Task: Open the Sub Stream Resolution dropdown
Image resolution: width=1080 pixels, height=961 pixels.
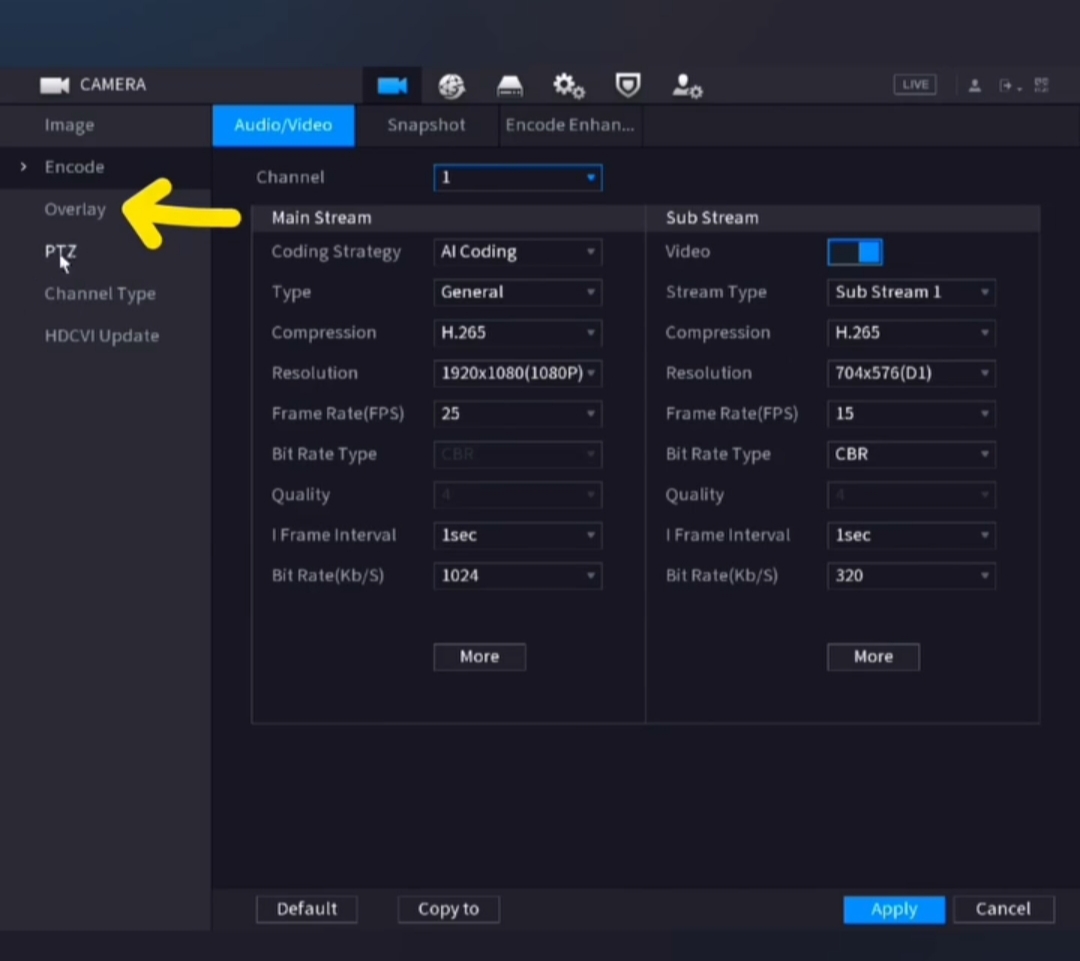Action: pyautogui.click(x=911, y=373)
